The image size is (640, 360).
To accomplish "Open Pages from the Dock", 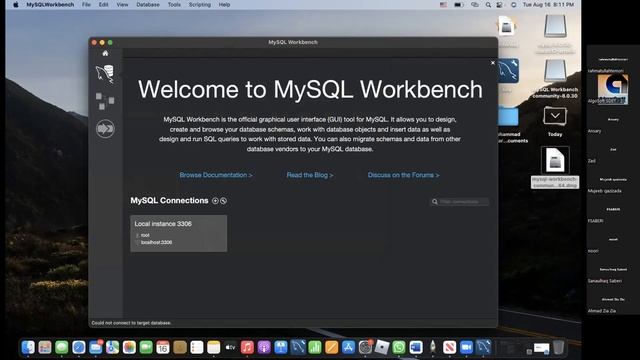I will point(331,347).
